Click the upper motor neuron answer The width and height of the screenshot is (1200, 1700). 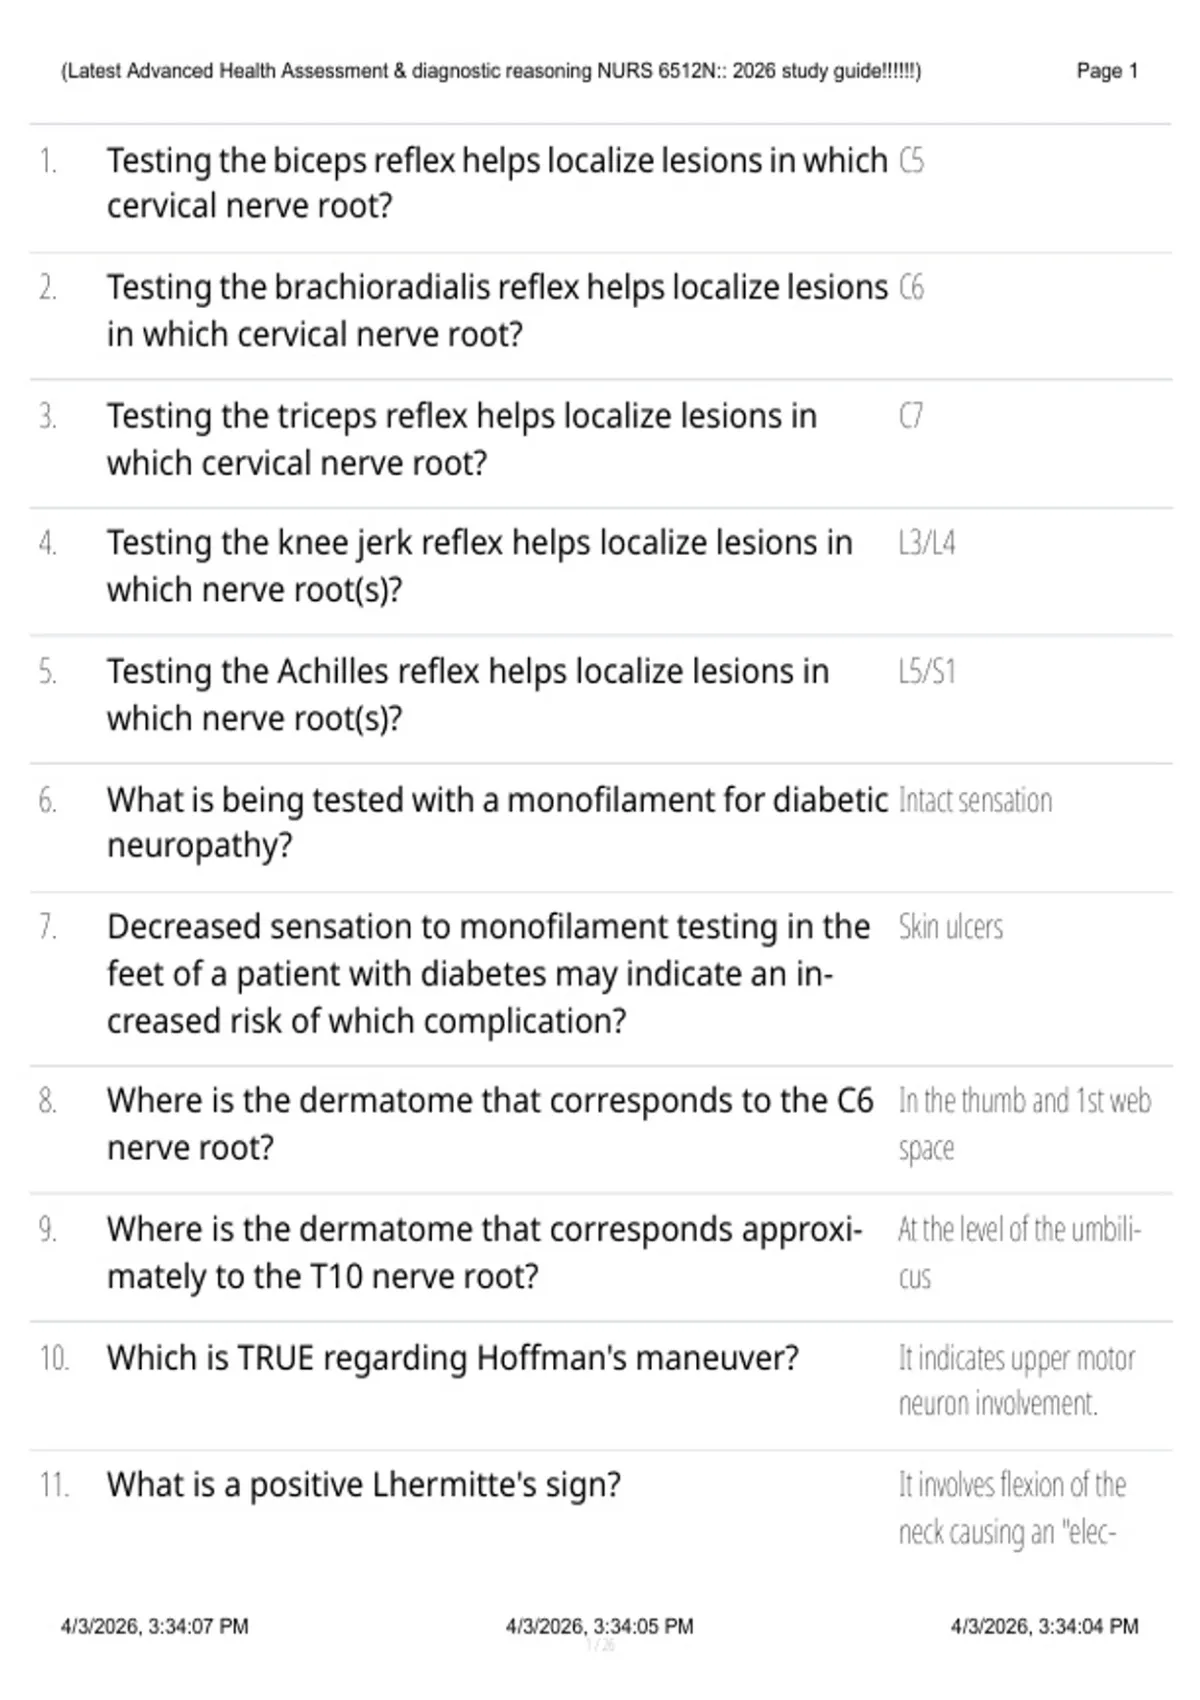(1016, 1381)
